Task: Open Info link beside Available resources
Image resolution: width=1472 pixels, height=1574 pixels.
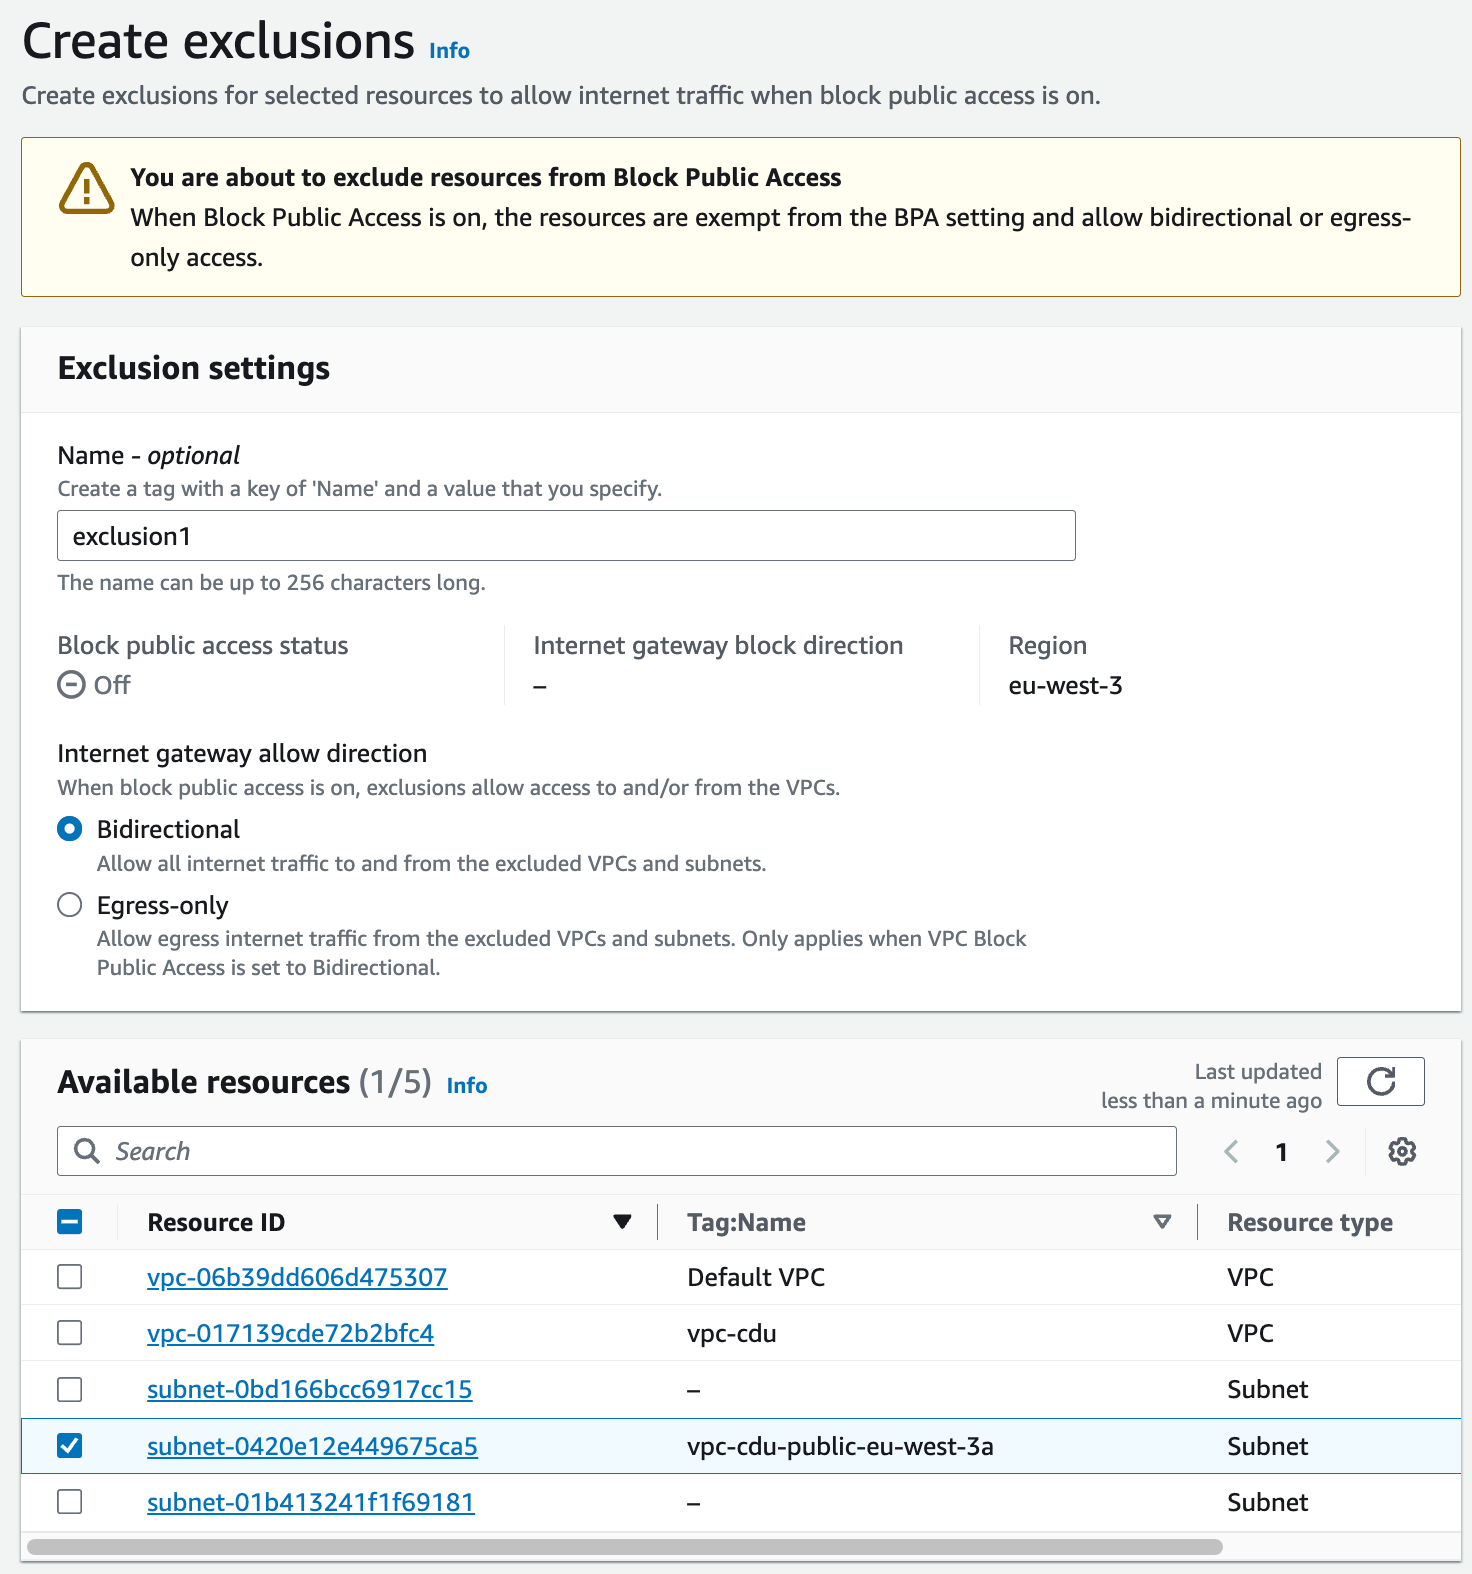Action: click(x=467, y=1085)
